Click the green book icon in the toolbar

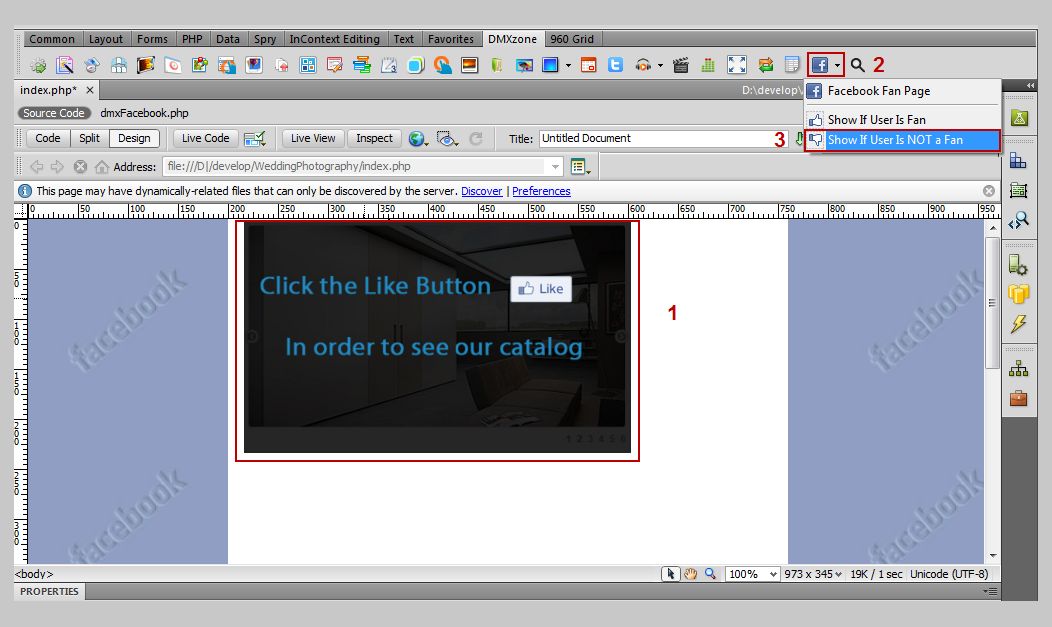496,65
